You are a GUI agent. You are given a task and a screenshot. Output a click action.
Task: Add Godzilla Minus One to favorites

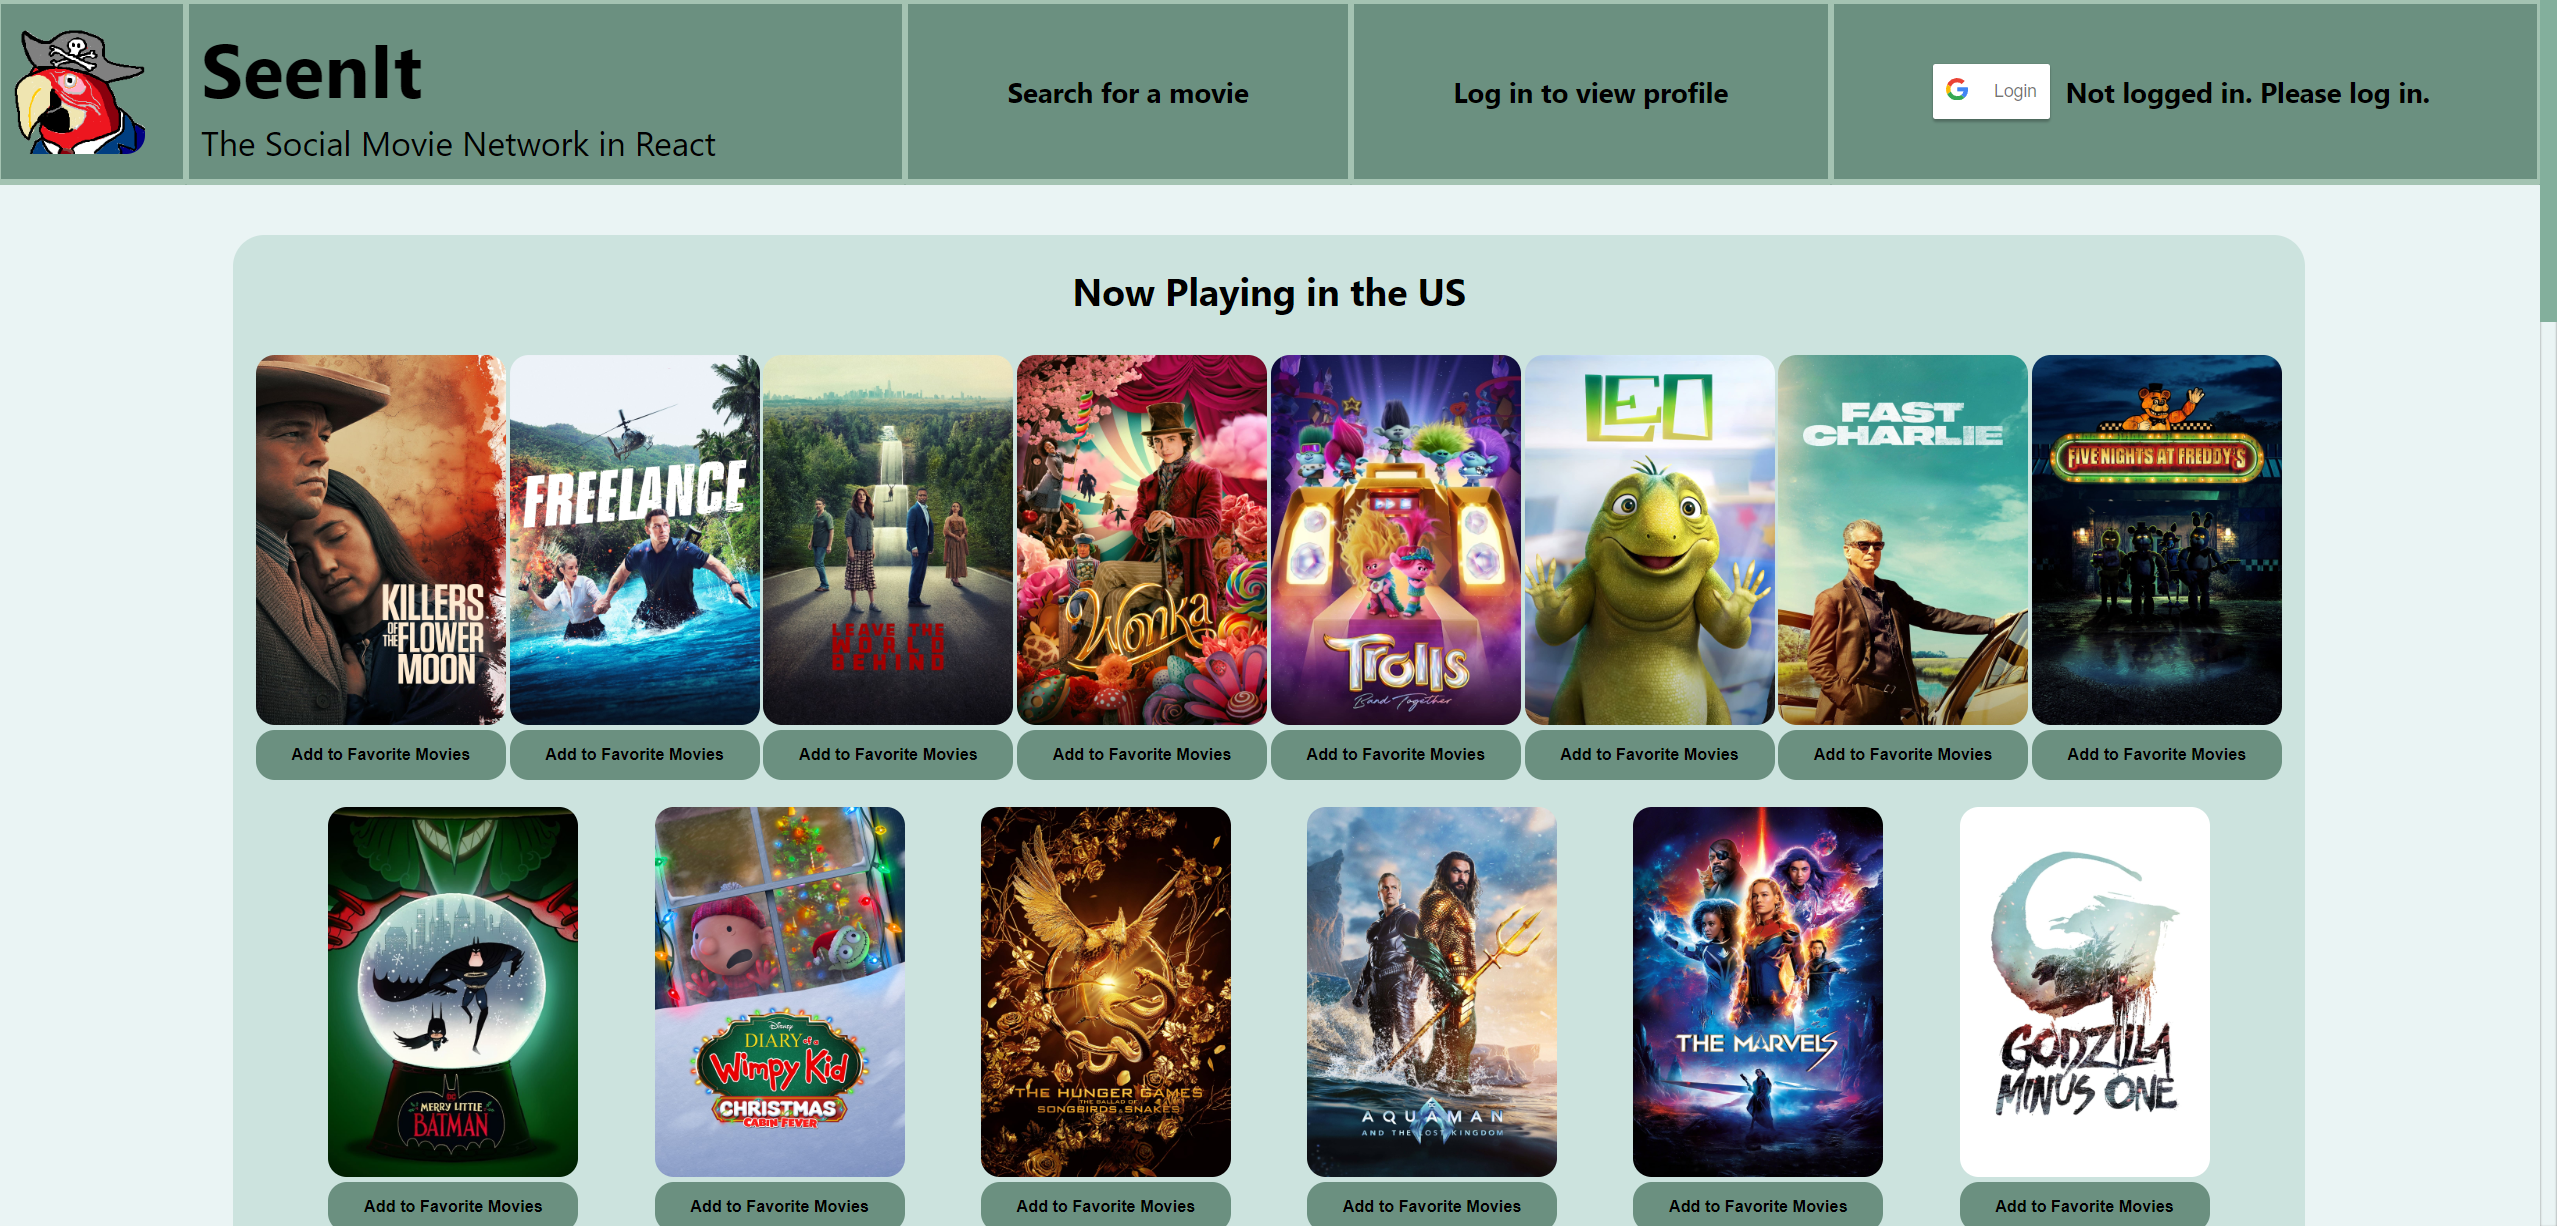pos(2085,1205)
